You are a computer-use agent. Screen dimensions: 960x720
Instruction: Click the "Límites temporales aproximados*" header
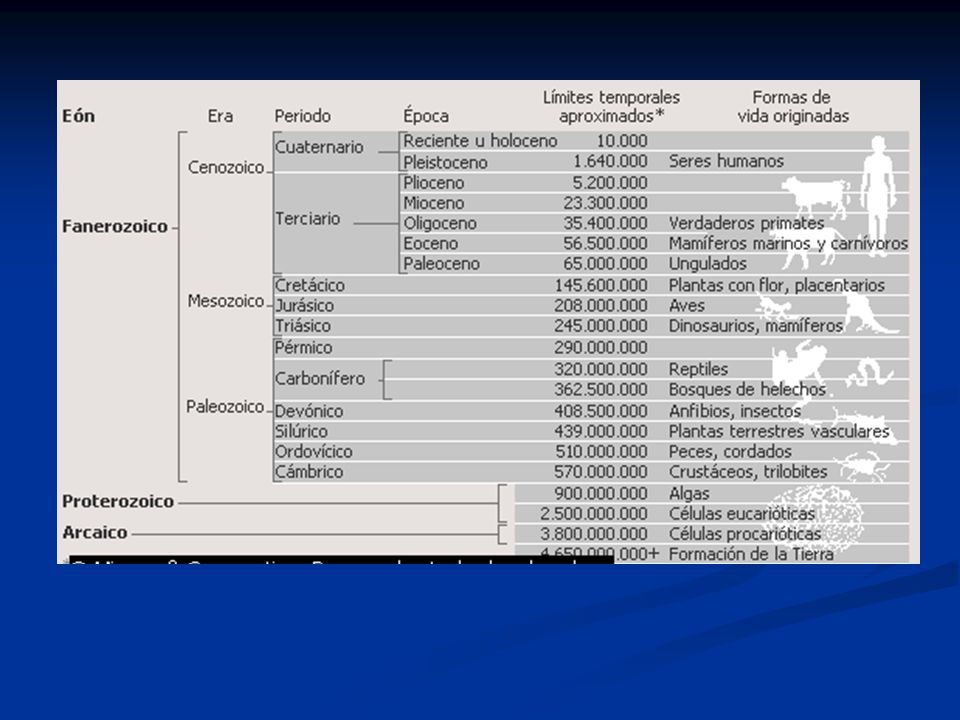pyautogui.click(x=611, y=107)
